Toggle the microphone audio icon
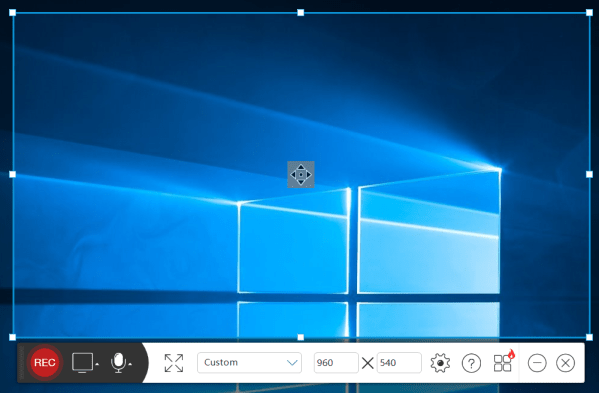Image resolution: width=599 pixels, height=393 pixels. pyautogui.click(x=118, y=362)
